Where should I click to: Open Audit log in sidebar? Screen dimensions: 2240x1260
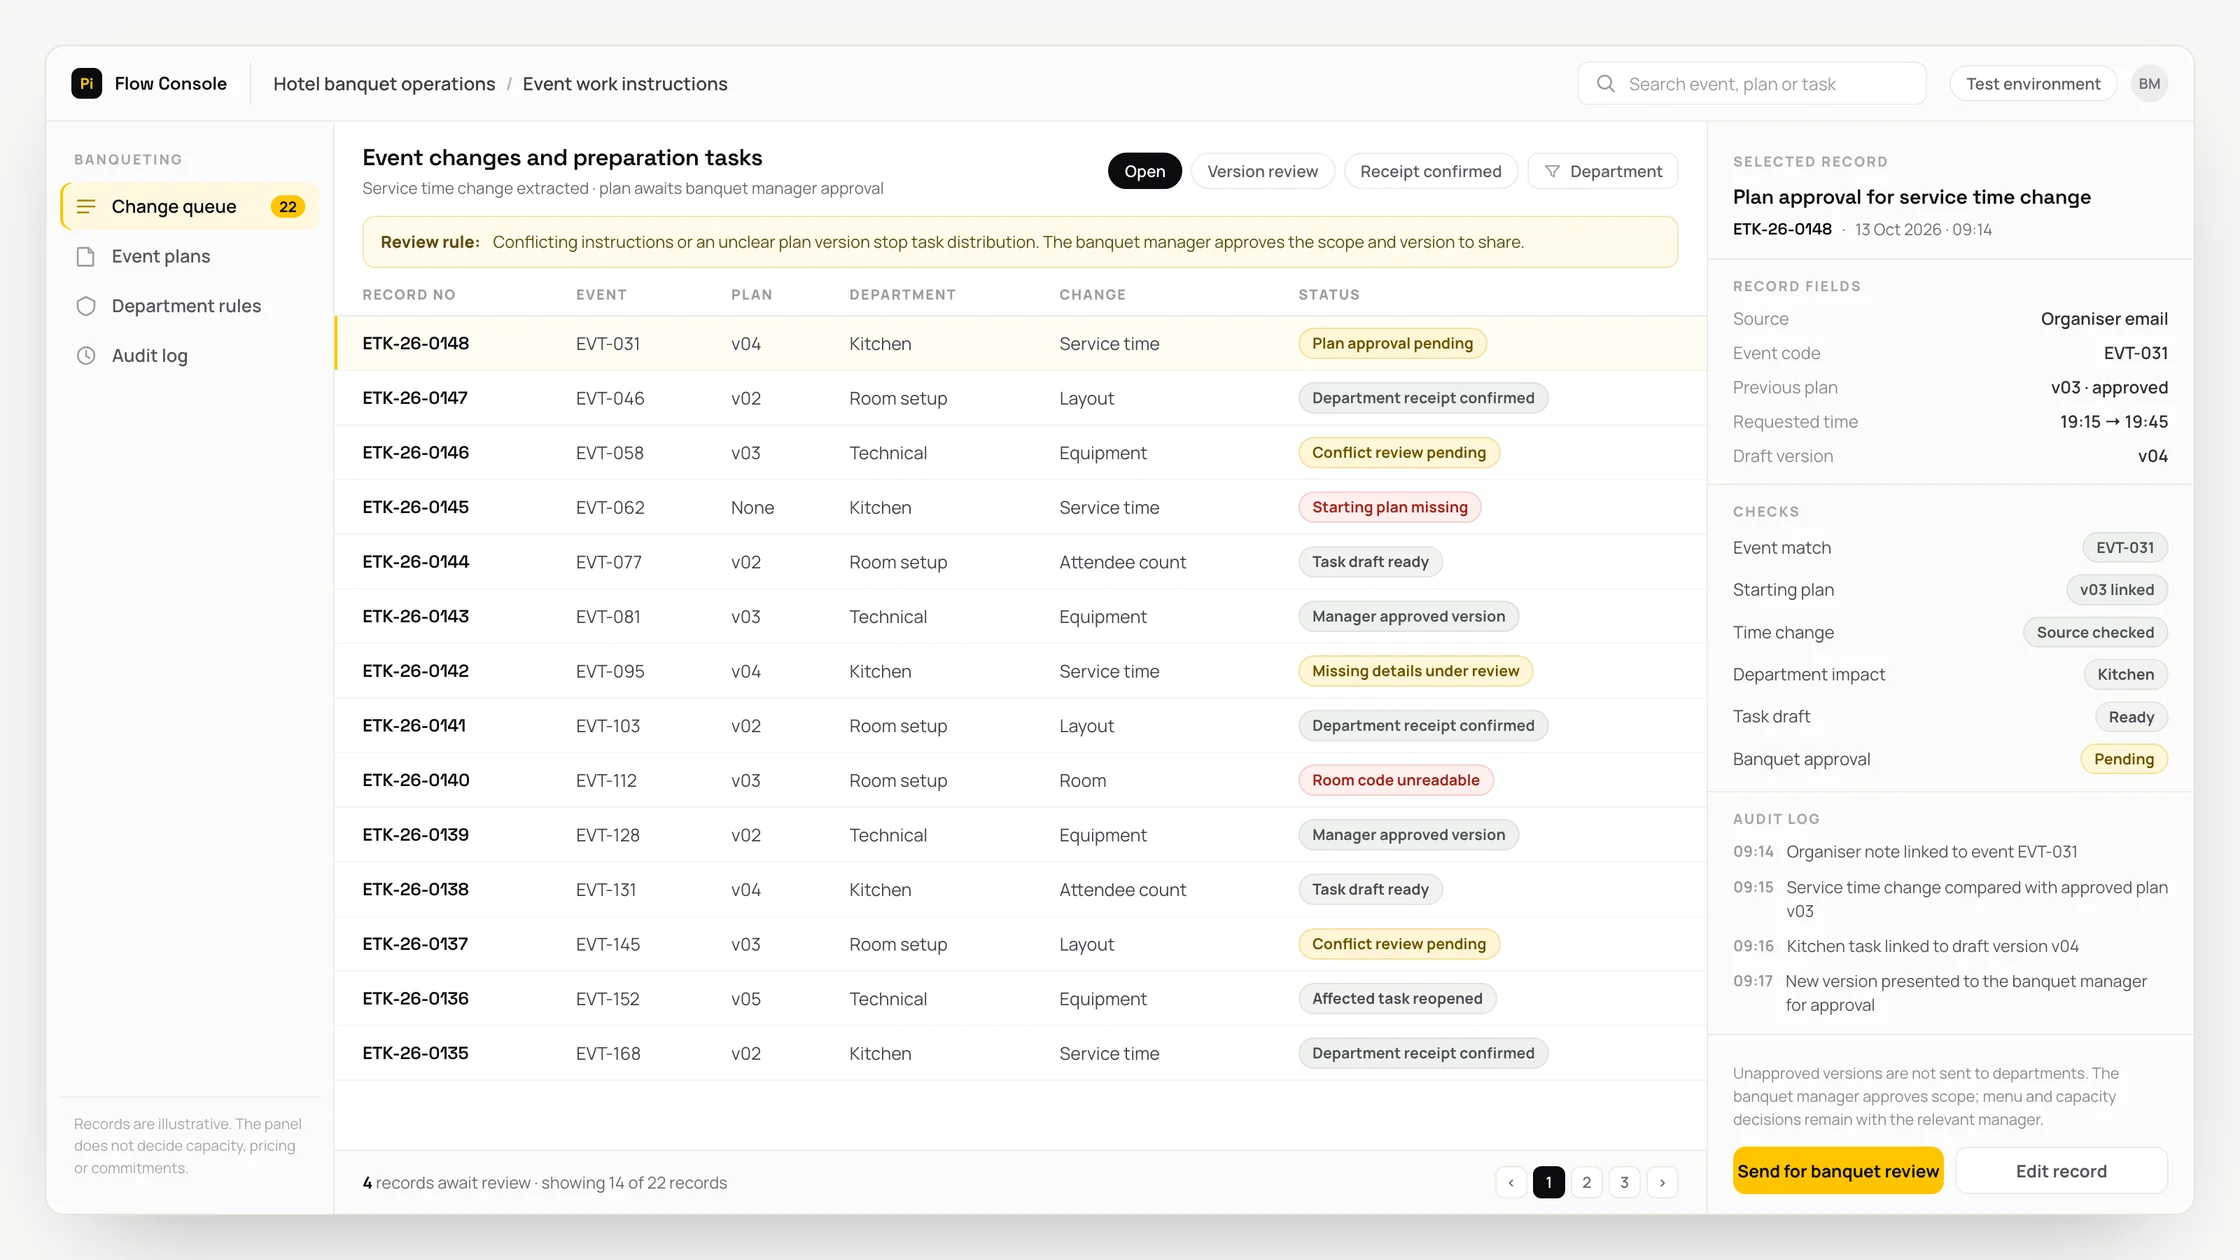click(x=190, y=356)
